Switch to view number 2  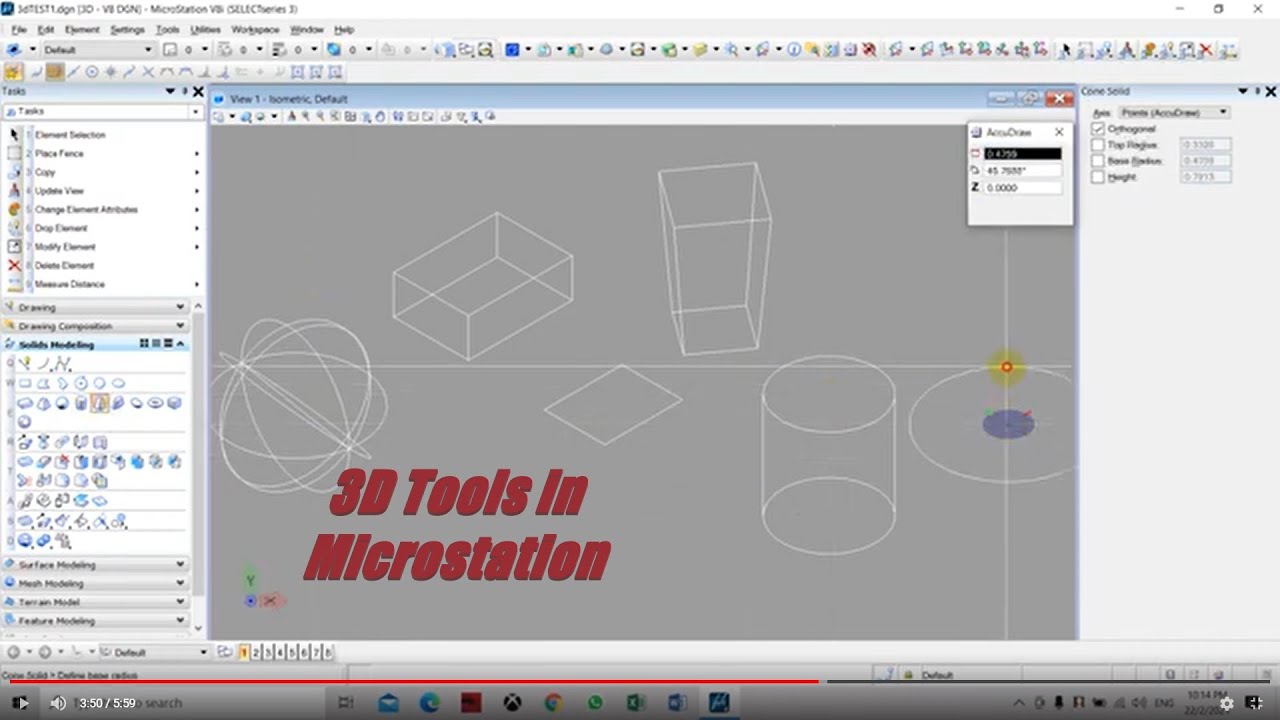pos(255,652)
